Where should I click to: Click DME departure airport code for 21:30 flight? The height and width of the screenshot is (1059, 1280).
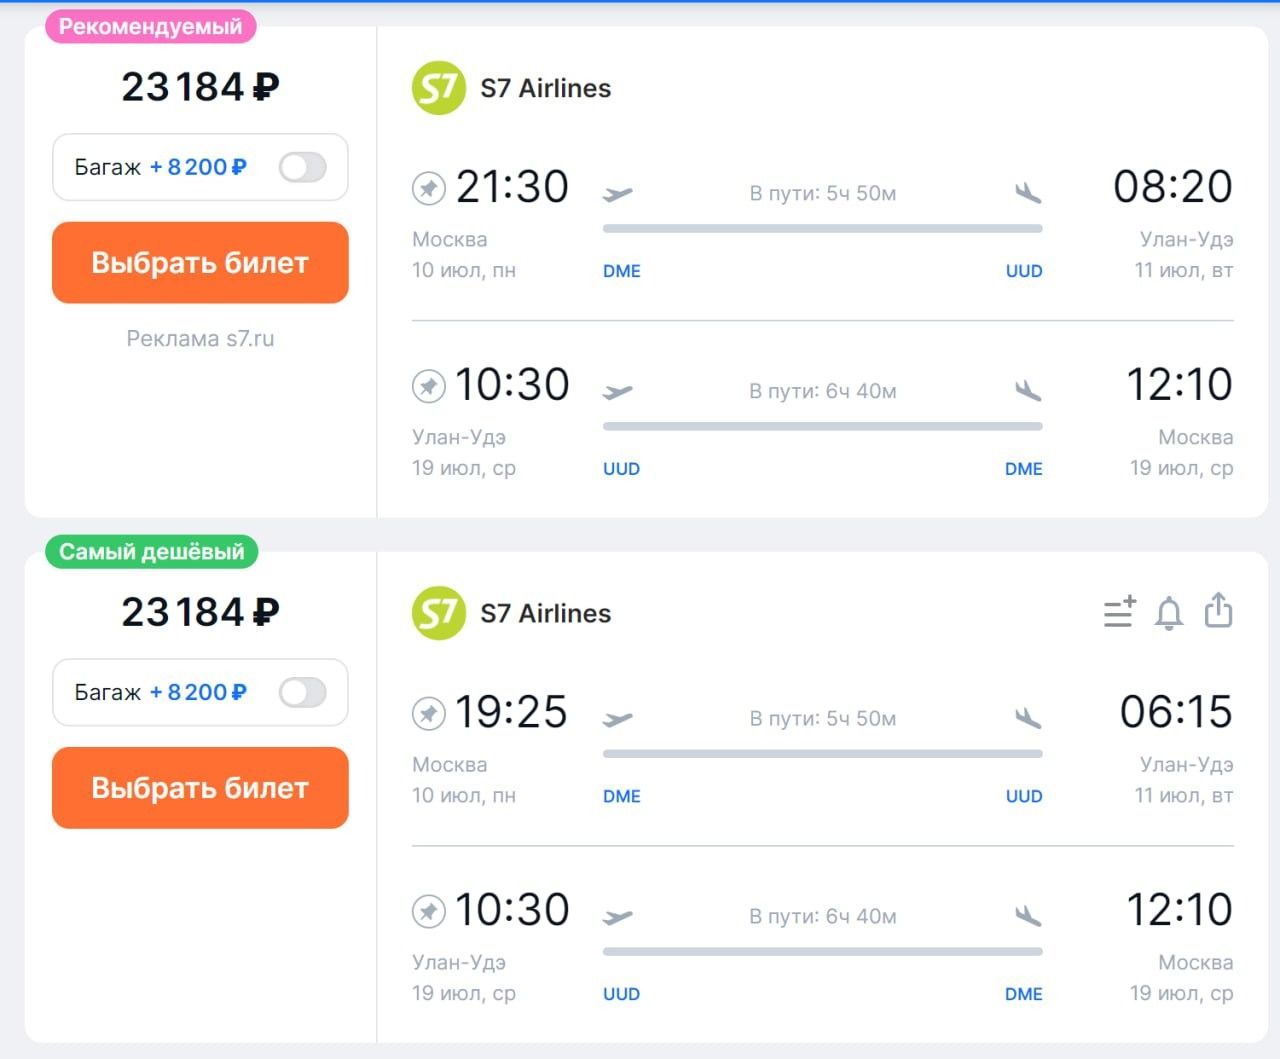622,271
